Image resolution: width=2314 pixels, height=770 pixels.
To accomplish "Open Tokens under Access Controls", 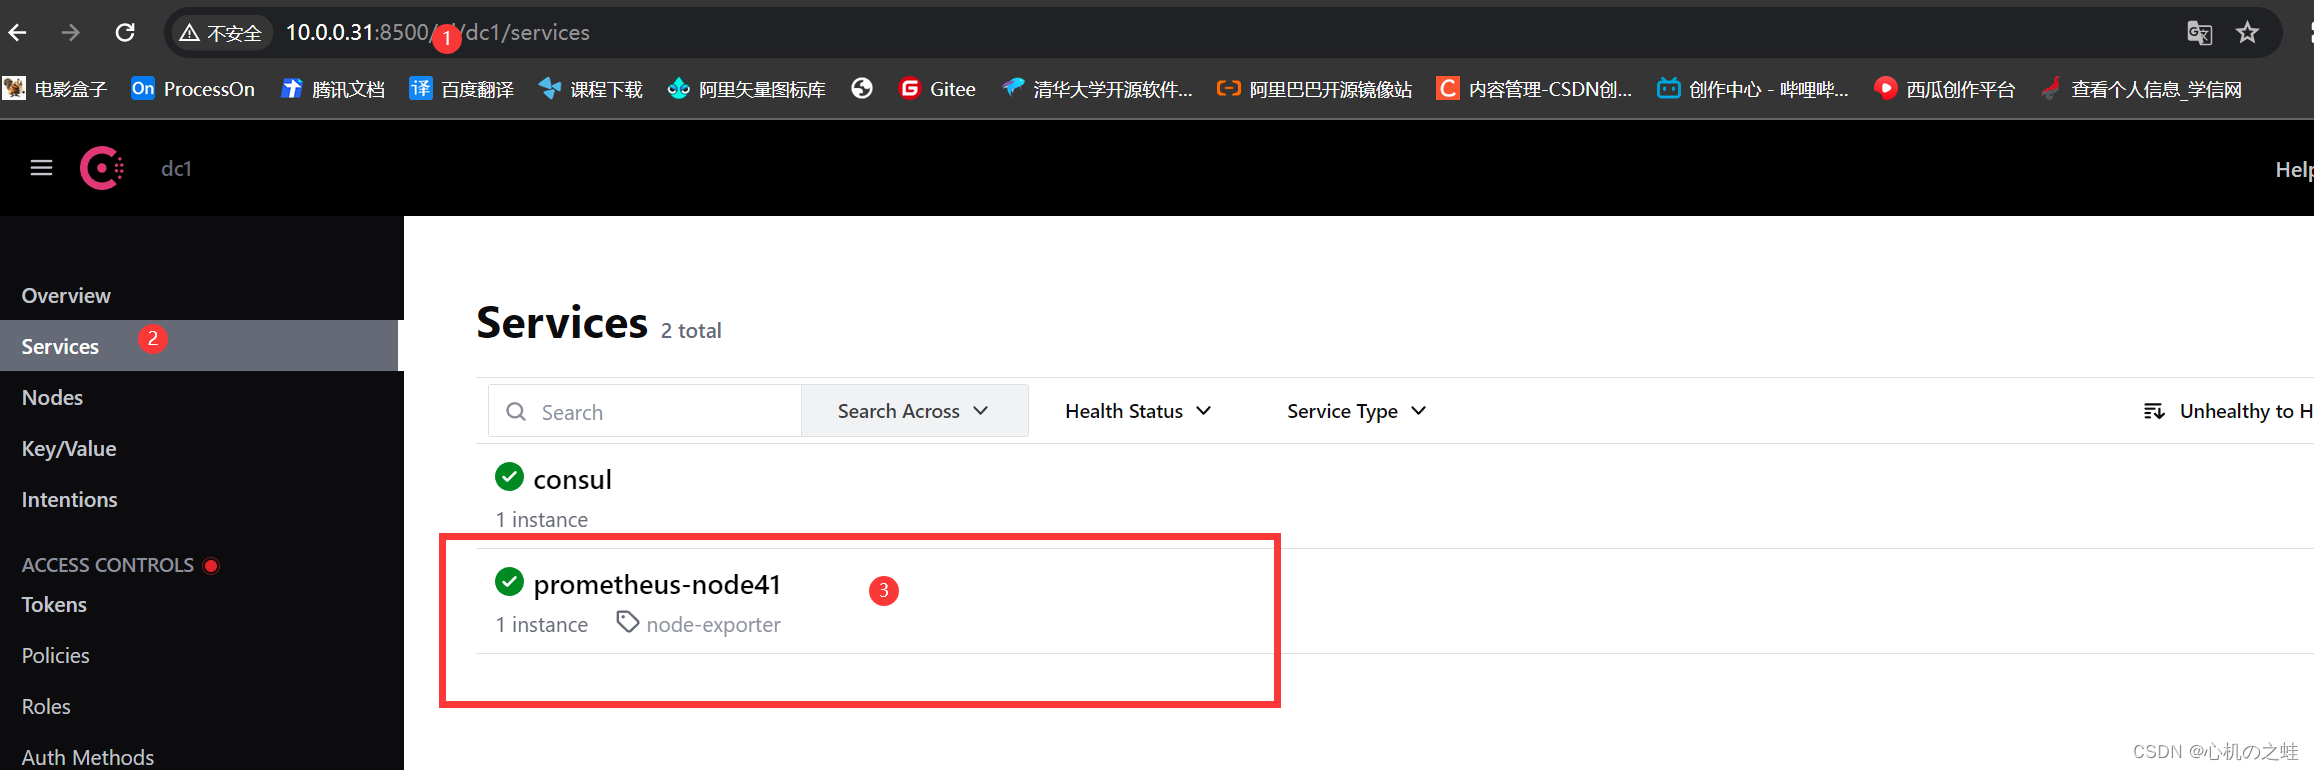I will [x=54, y=605].
